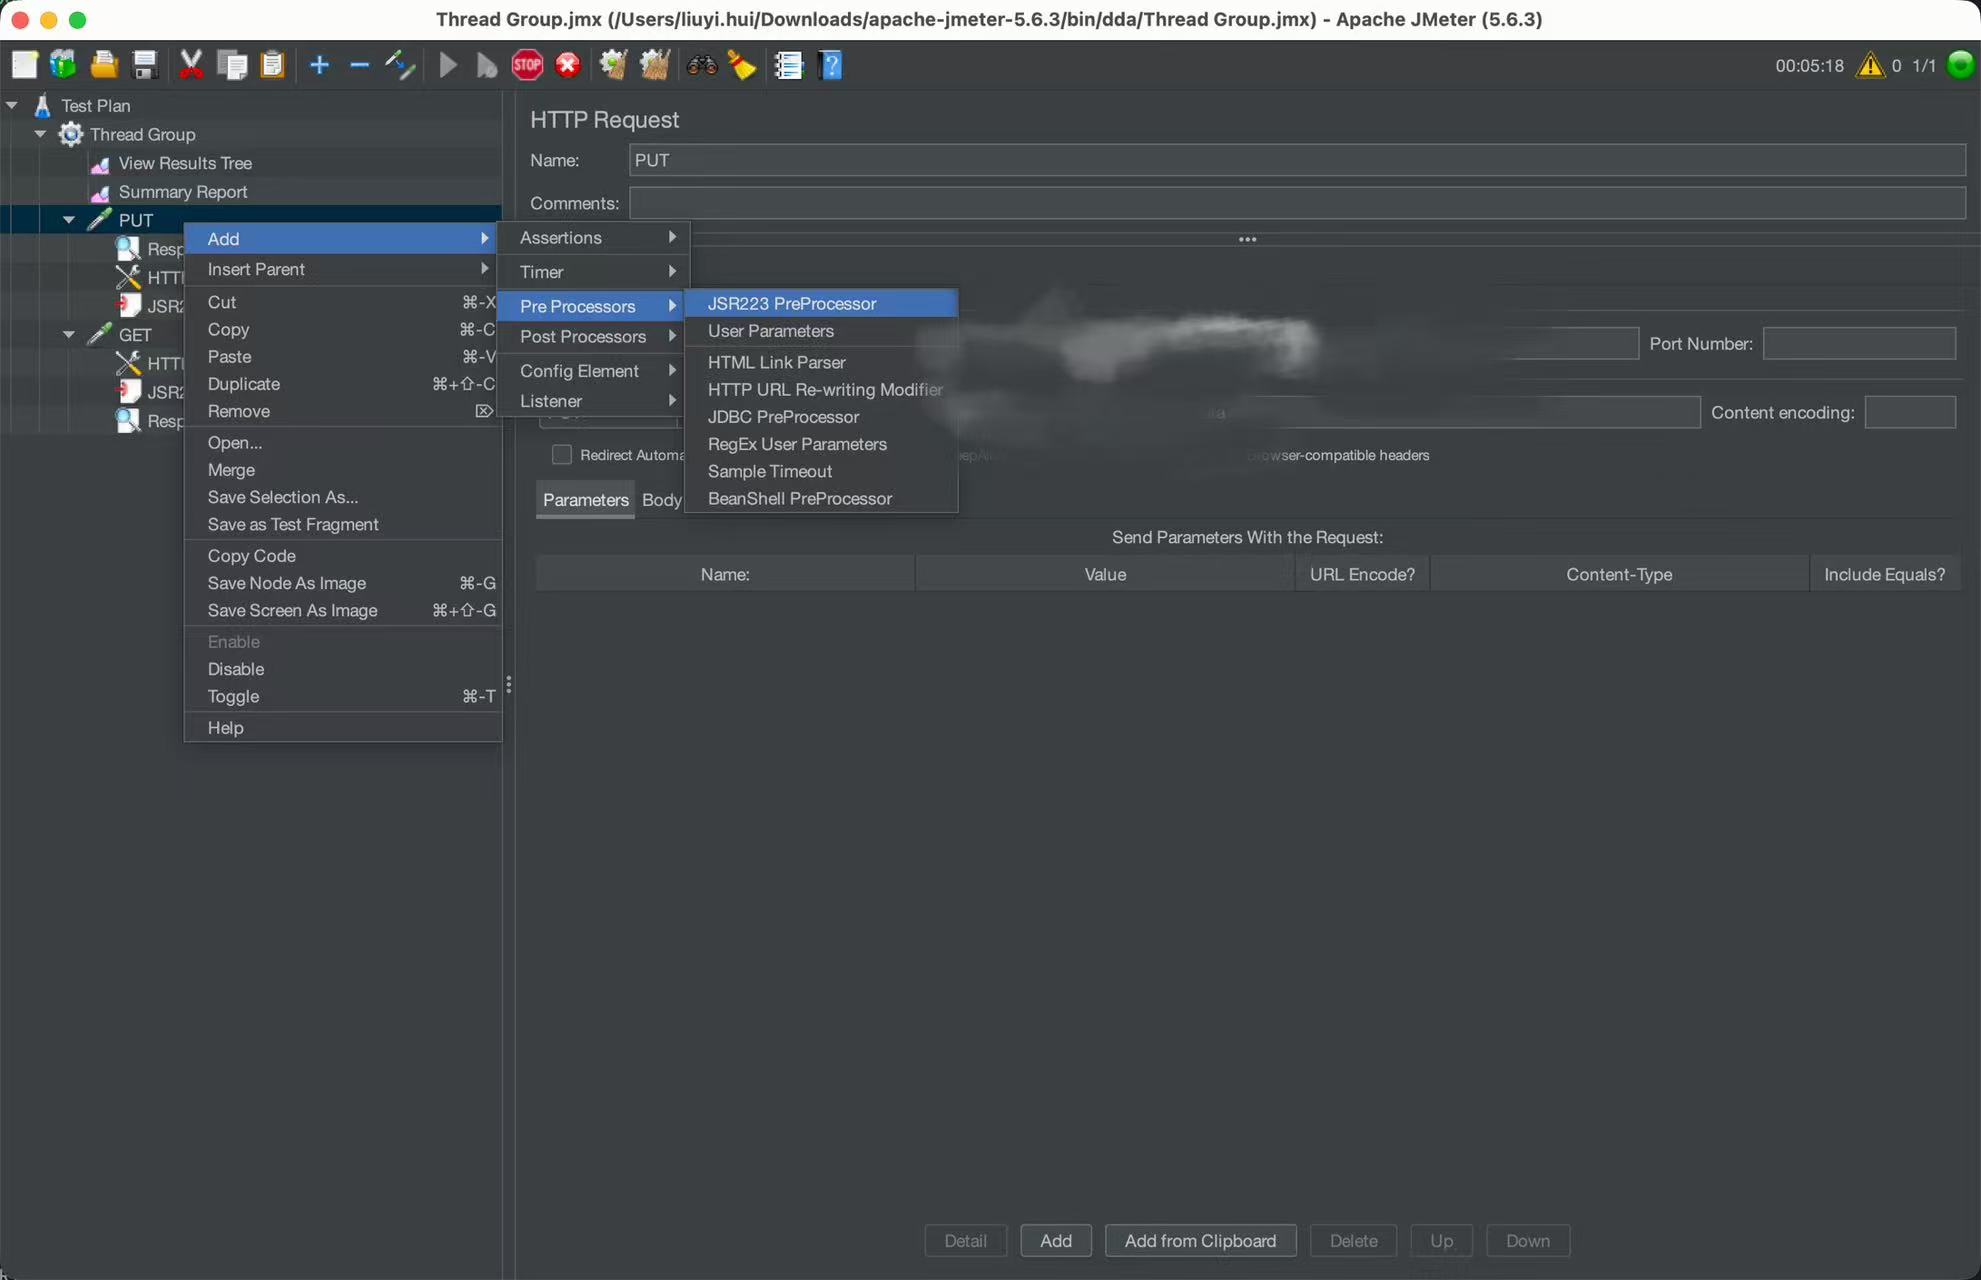Switch to the Parameters tab
Screen dimensions: 1981x1280
coord(585,500)
